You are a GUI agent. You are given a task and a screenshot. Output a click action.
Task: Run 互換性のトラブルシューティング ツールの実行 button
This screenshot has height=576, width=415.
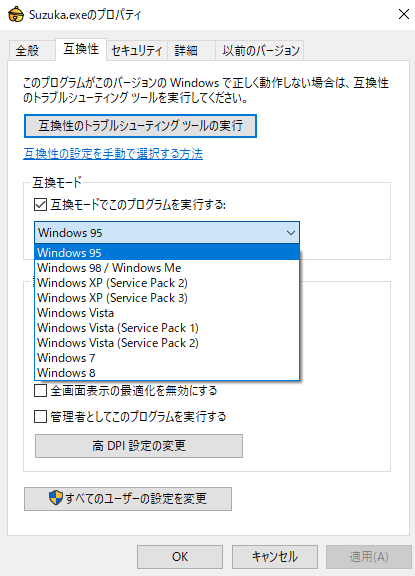pos(140,126)
